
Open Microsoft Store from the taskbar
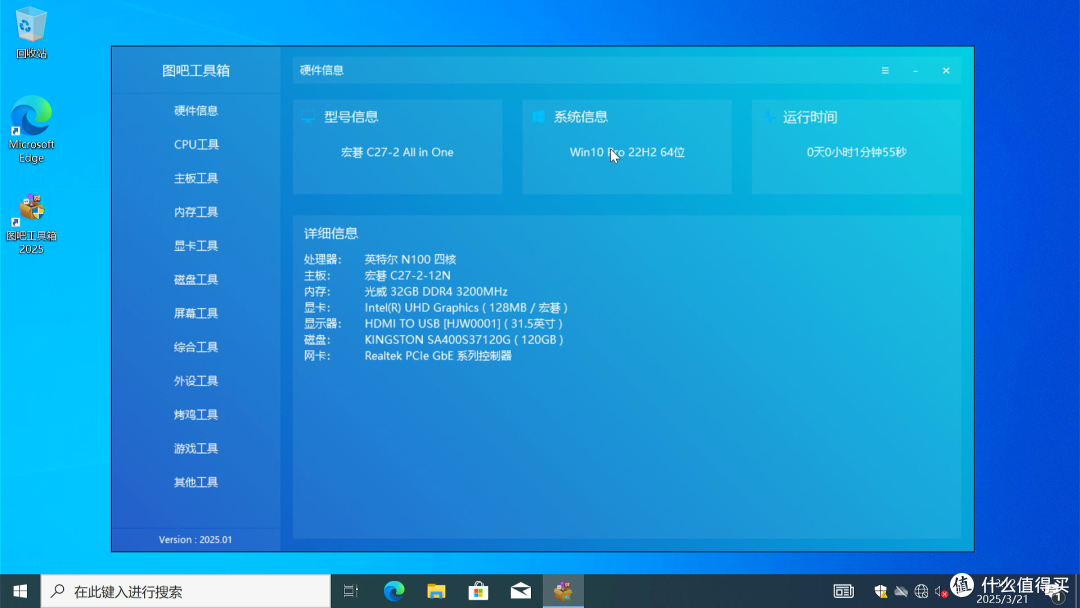(x=478, y=591)
